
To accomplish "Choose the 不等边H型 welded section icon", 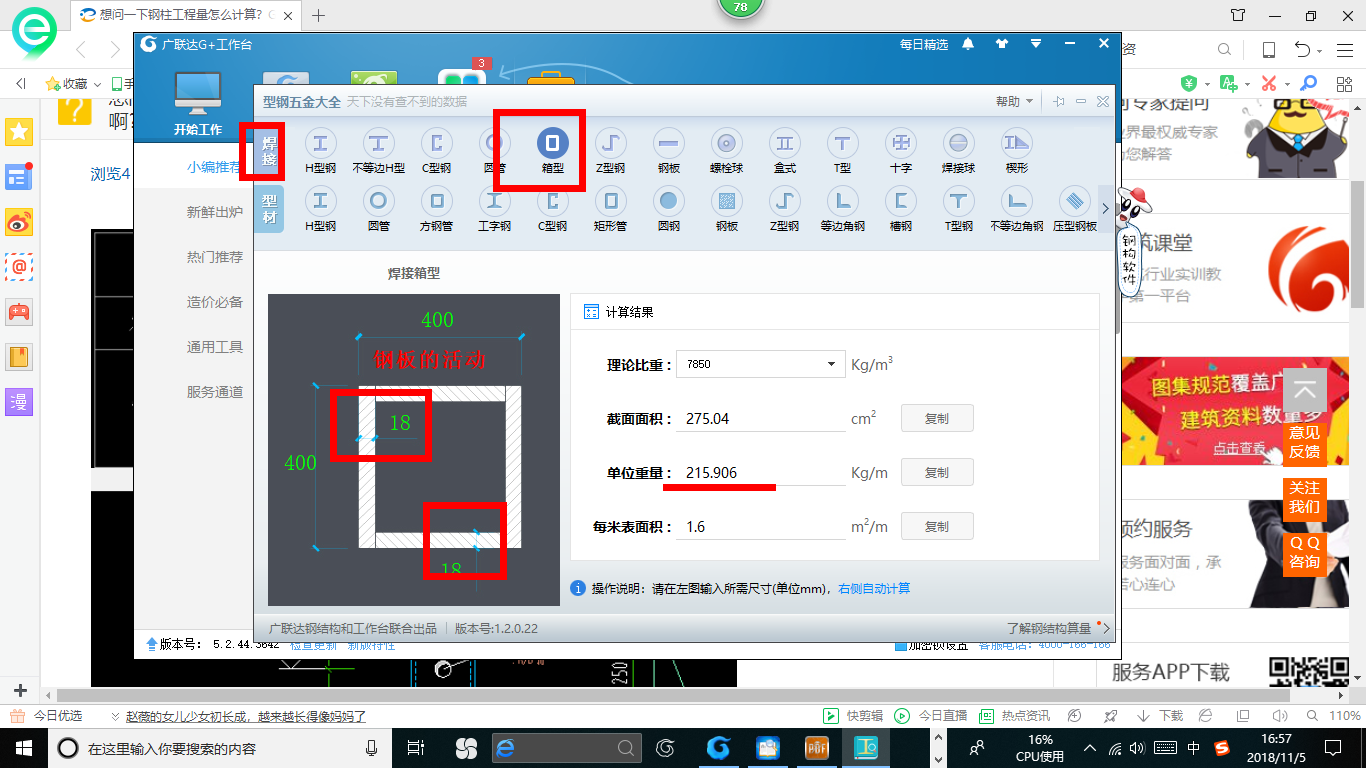I will [378, 151].
